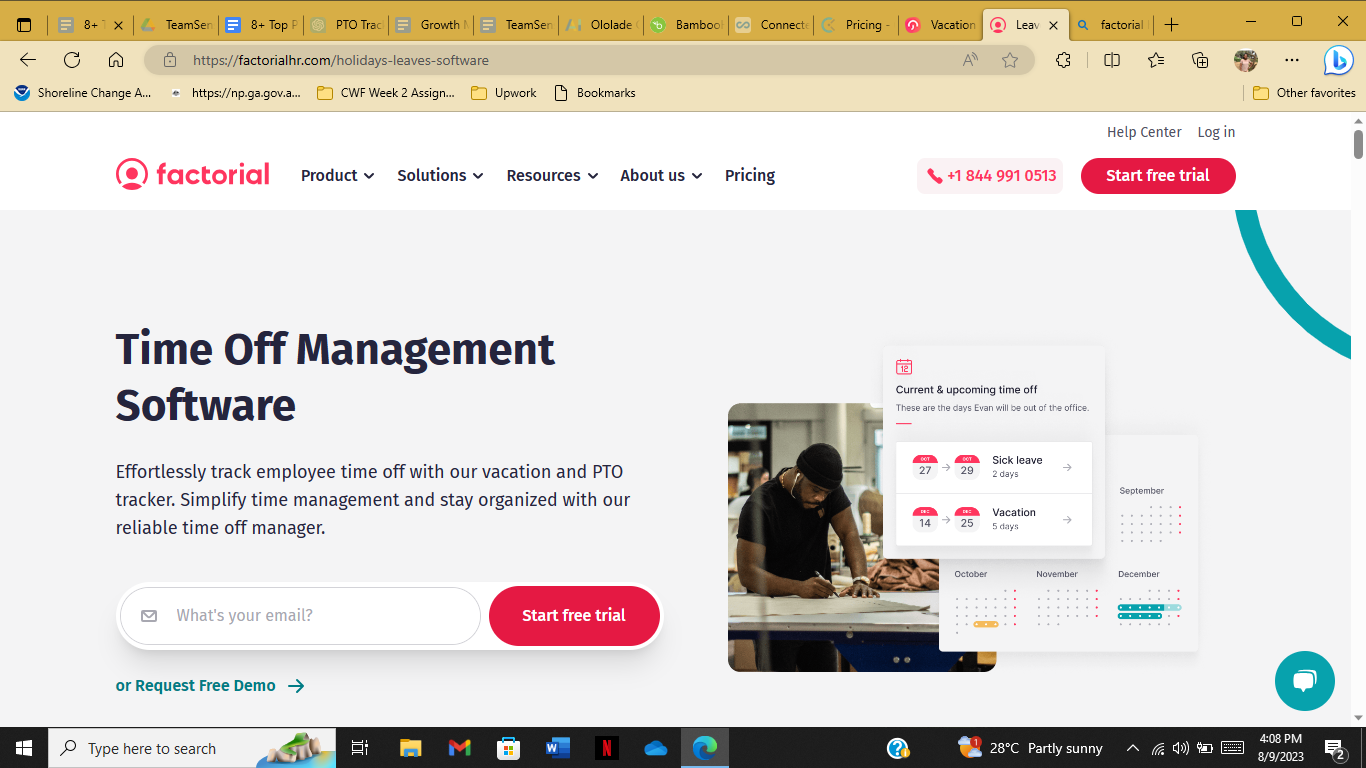
Task: Open the Settings and more menu
Action: pyautogui.click(x=1292, y=60)
